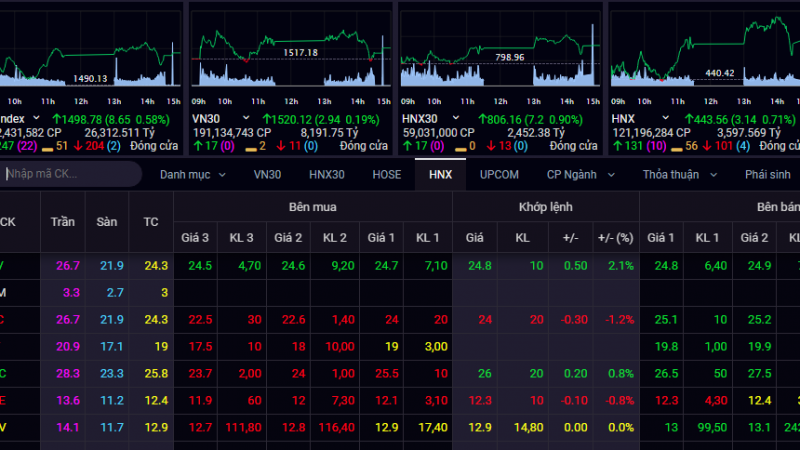Click the +/- (%) column header

click(x=616, y=238)
